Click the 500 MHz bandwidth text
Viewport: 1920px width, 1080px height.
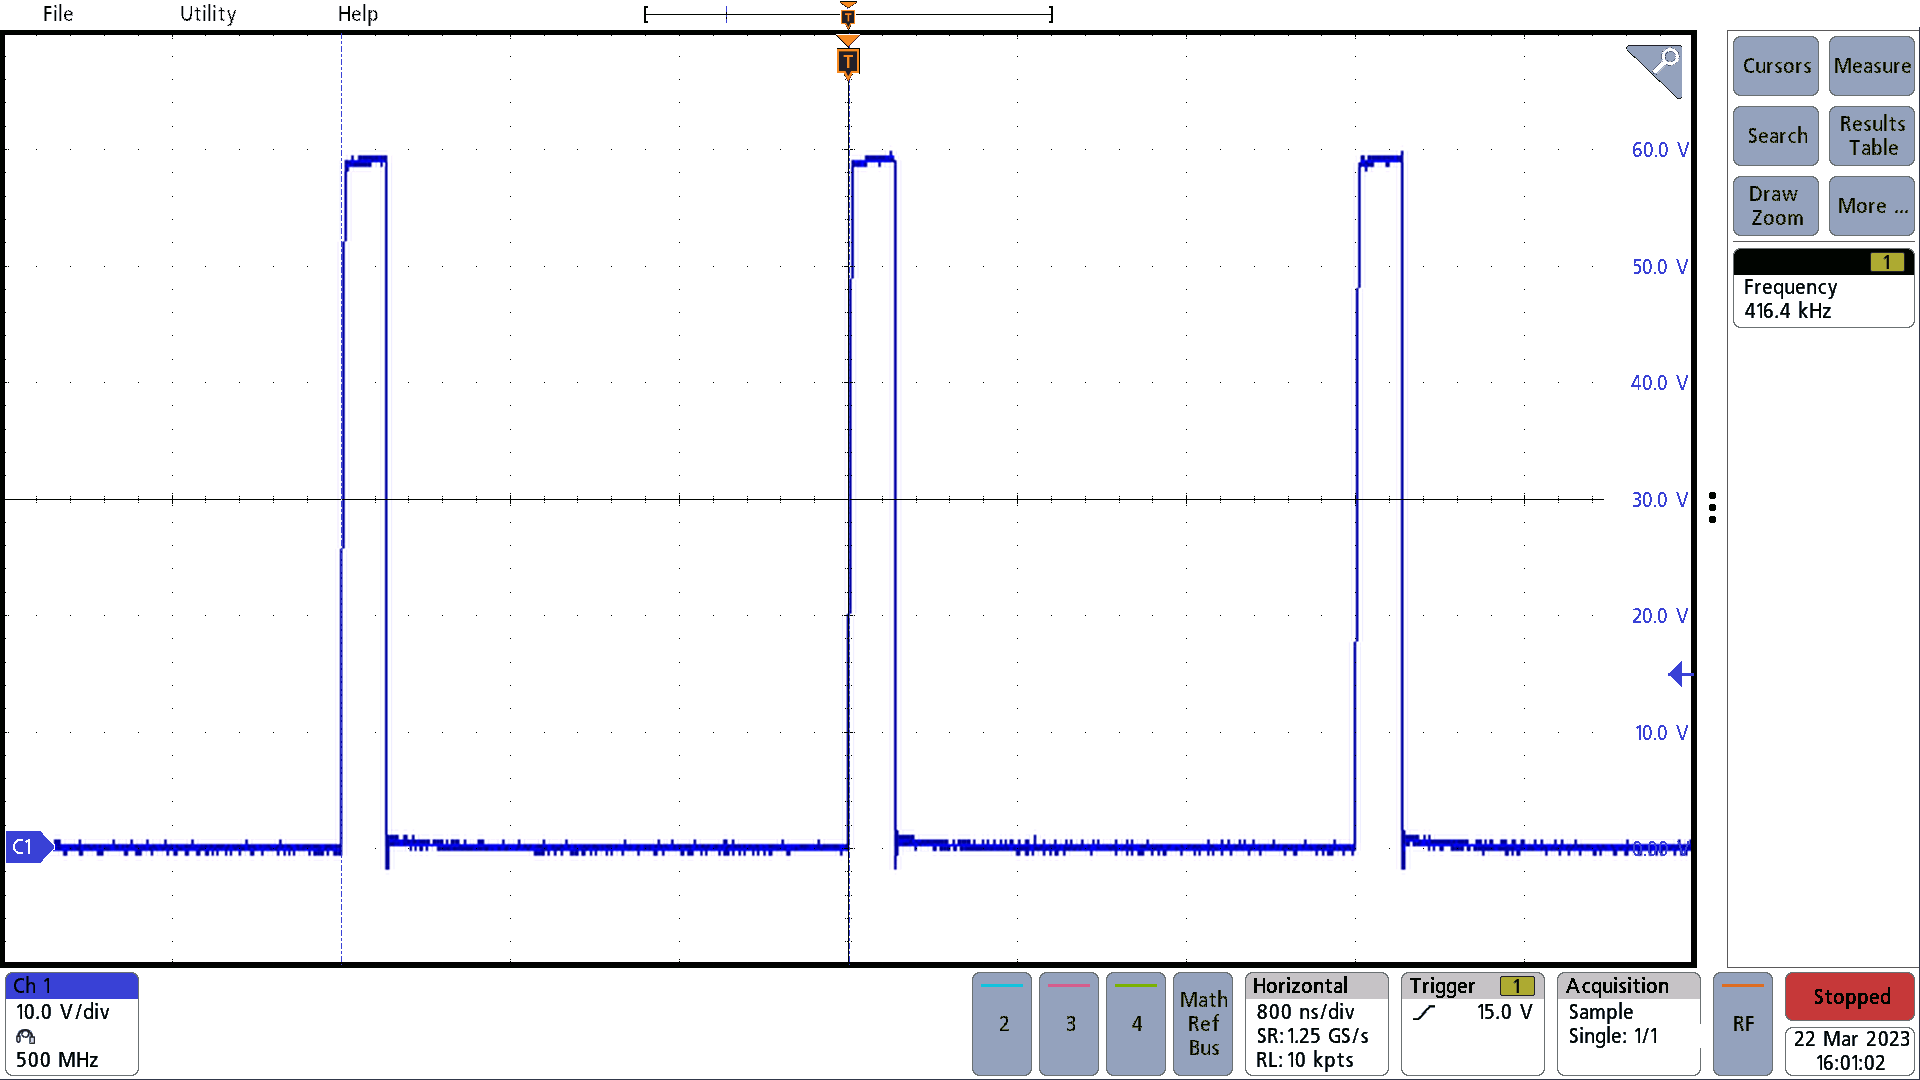[57, 1060]
